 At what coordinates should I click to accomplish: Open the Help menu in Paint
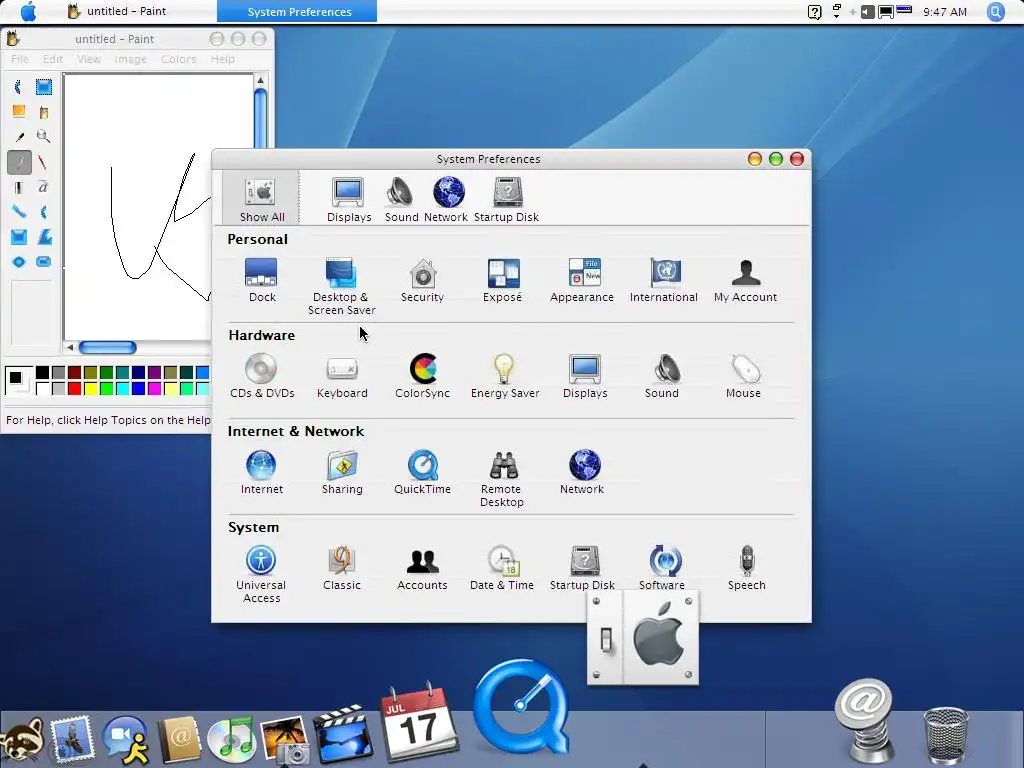point(222,59)
